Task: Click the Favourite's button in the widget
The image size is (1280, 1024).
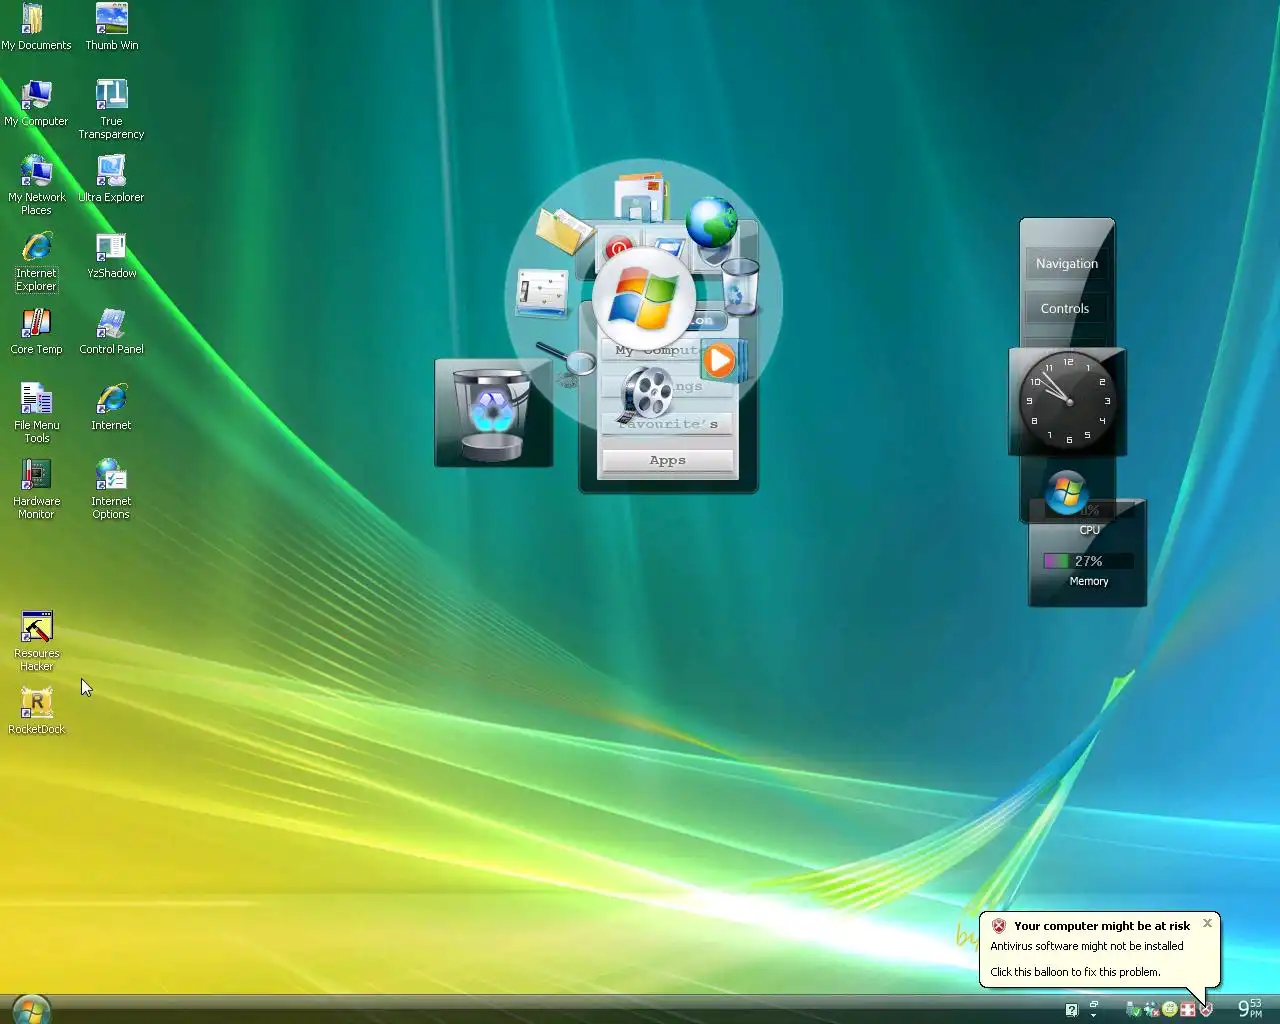Action: [667, 424]
